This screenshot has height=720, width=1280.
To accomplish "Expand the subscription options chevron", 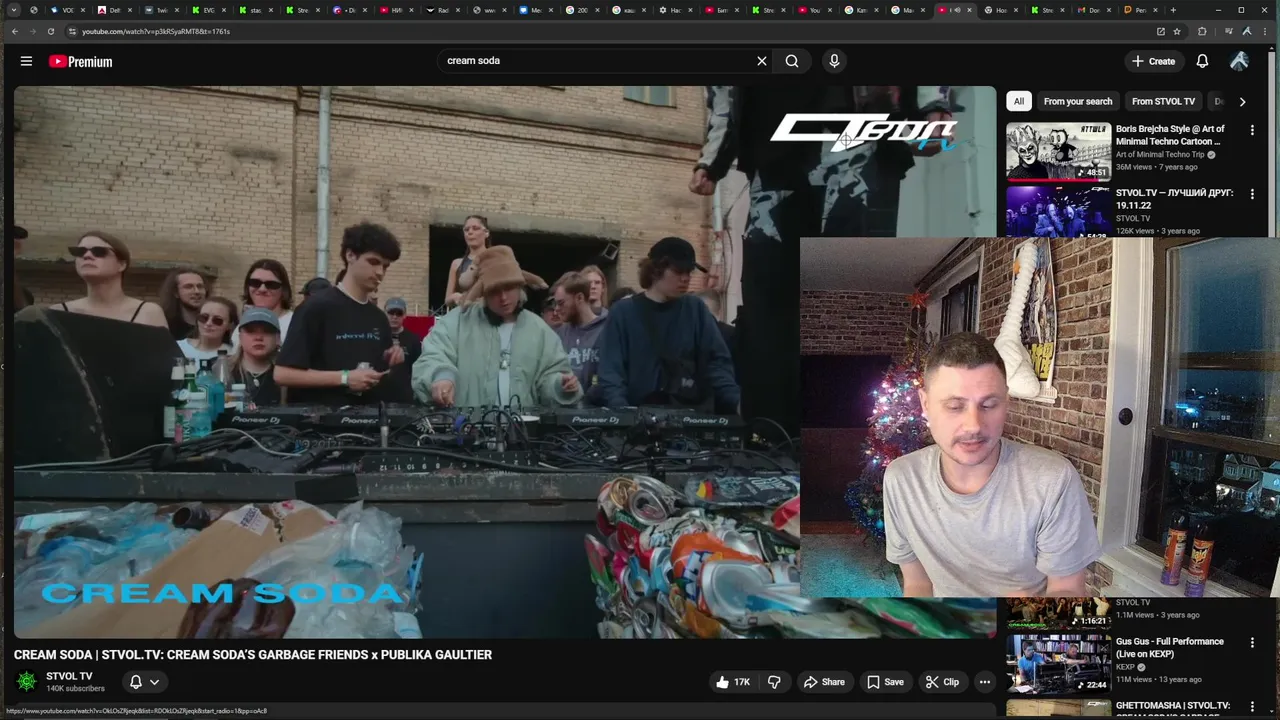I will click(154, 682).
